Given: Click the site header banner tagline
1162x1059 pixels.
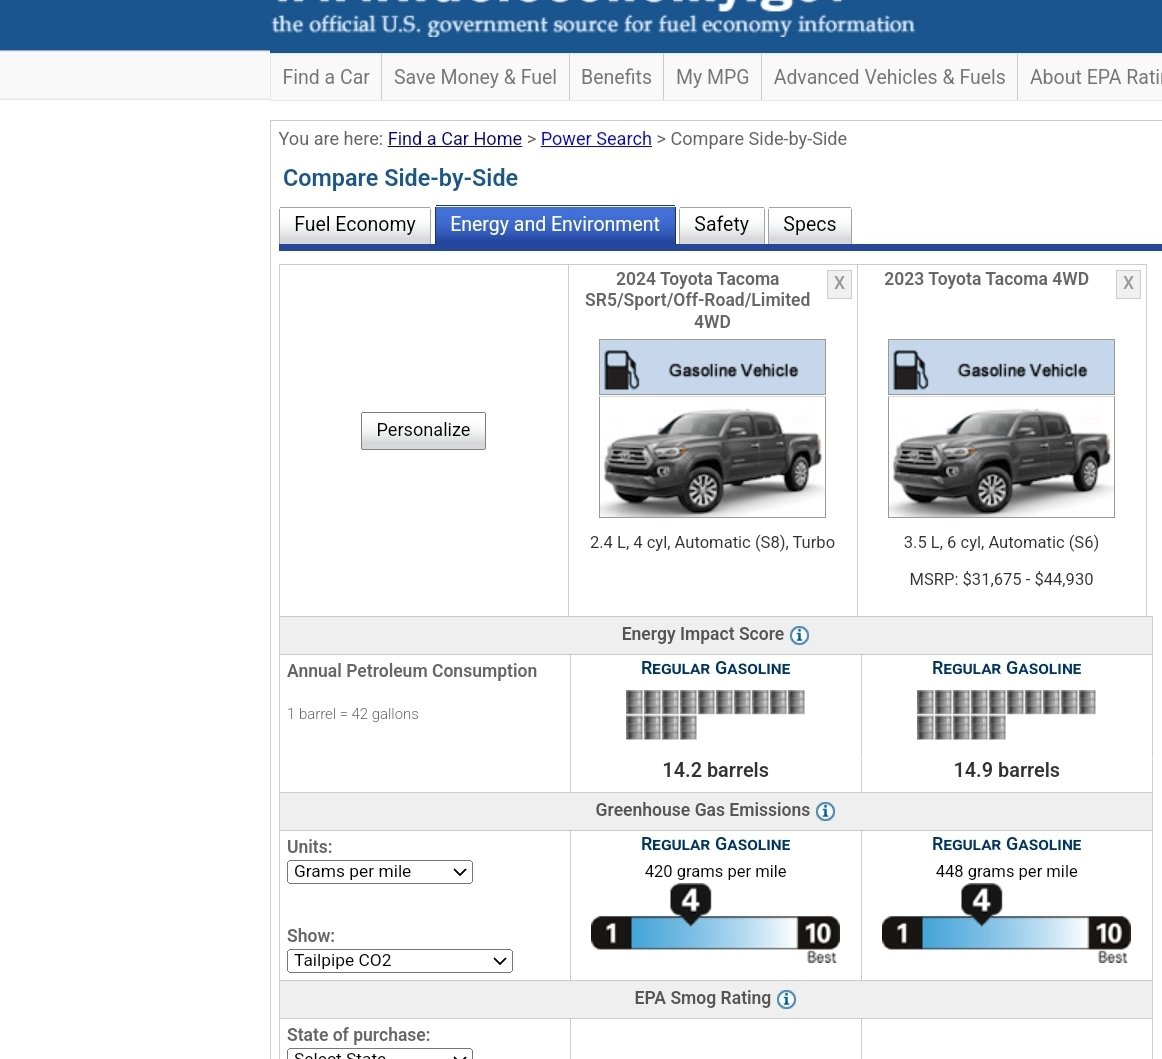Looking at the screenshot, I should click(593, 25).
